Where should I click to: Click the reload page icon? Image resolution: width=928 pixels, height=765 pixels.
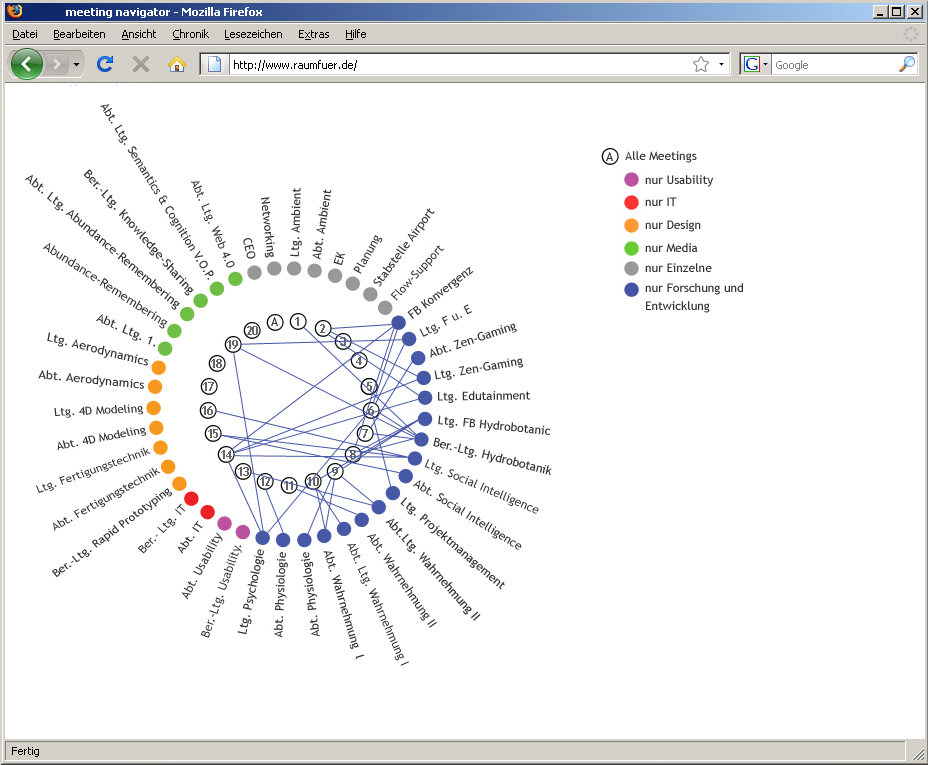click(104, 64)
